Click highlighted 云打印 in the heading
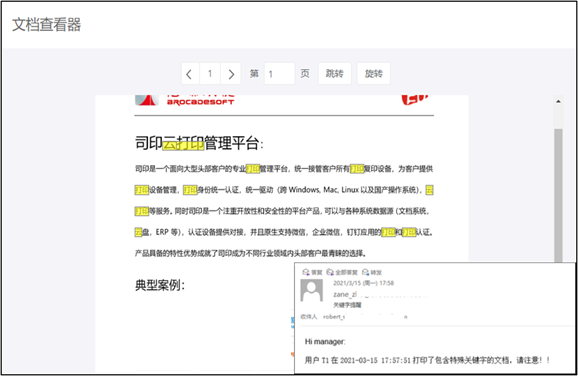578x376 pixels. [x=183, y=143]
